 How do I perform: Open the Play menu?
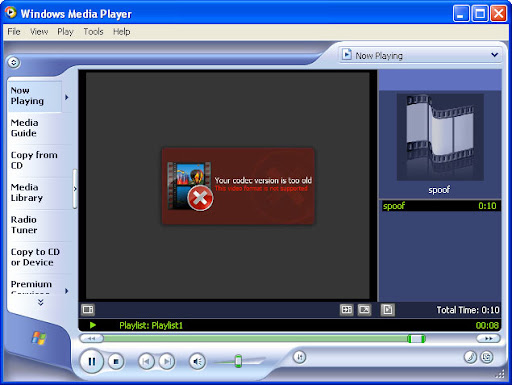pos(65,32)
